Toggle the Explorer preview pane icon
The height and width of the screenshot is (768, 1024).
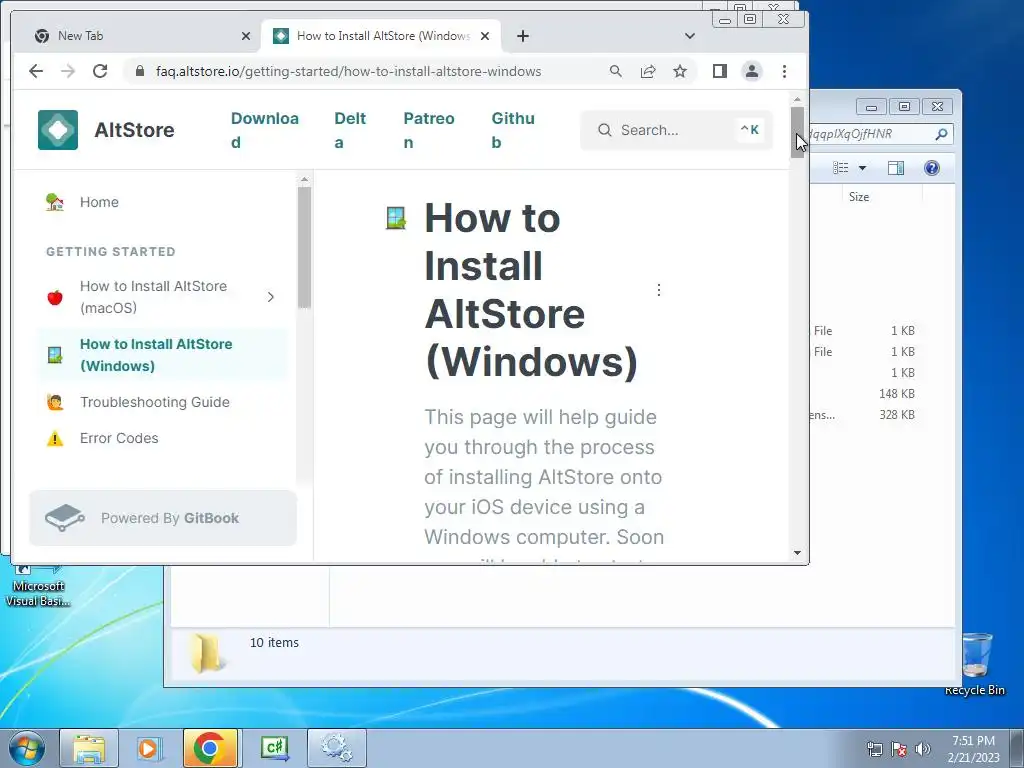click(x=896, y=168)
